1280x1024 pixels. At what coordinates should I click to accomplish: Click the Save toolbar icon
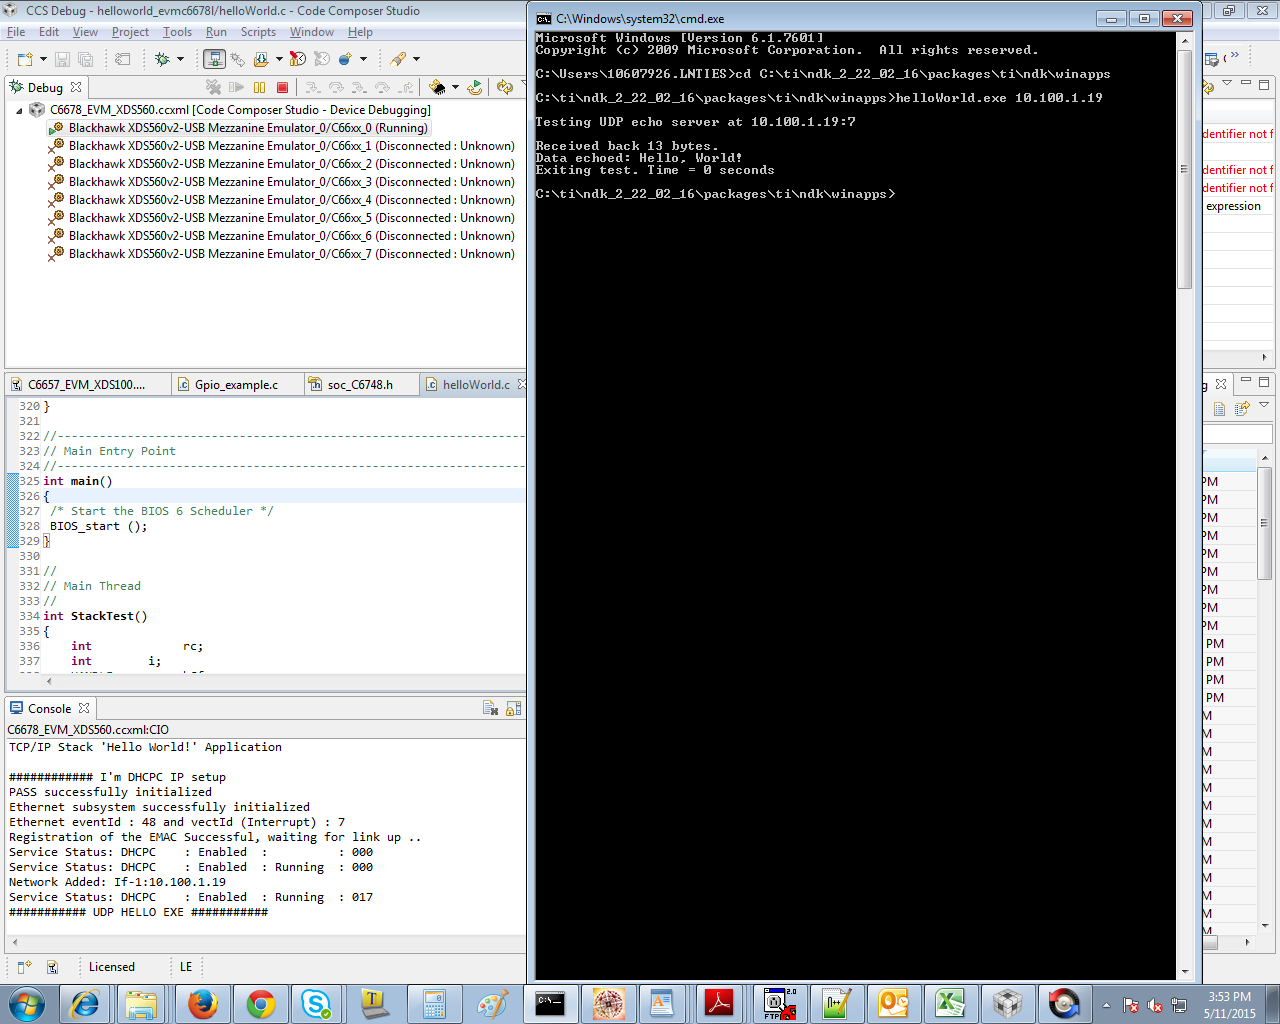tap(62, 59)
